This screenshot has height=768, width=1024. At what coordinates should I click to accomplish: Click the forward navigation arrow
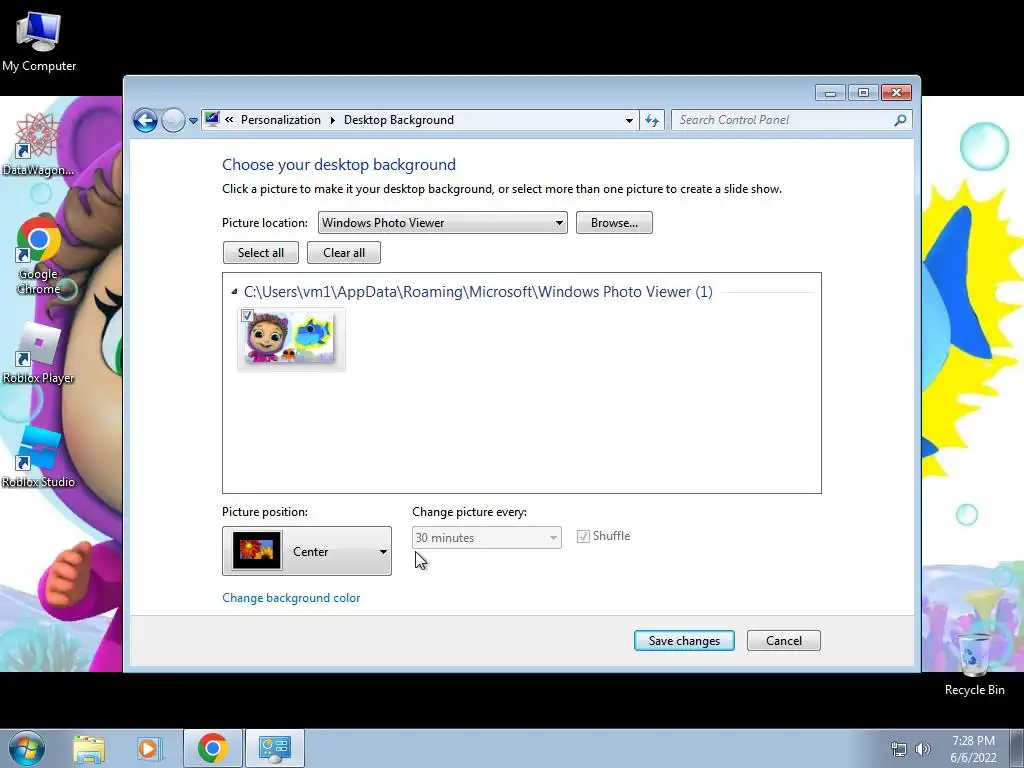[173, 120]
